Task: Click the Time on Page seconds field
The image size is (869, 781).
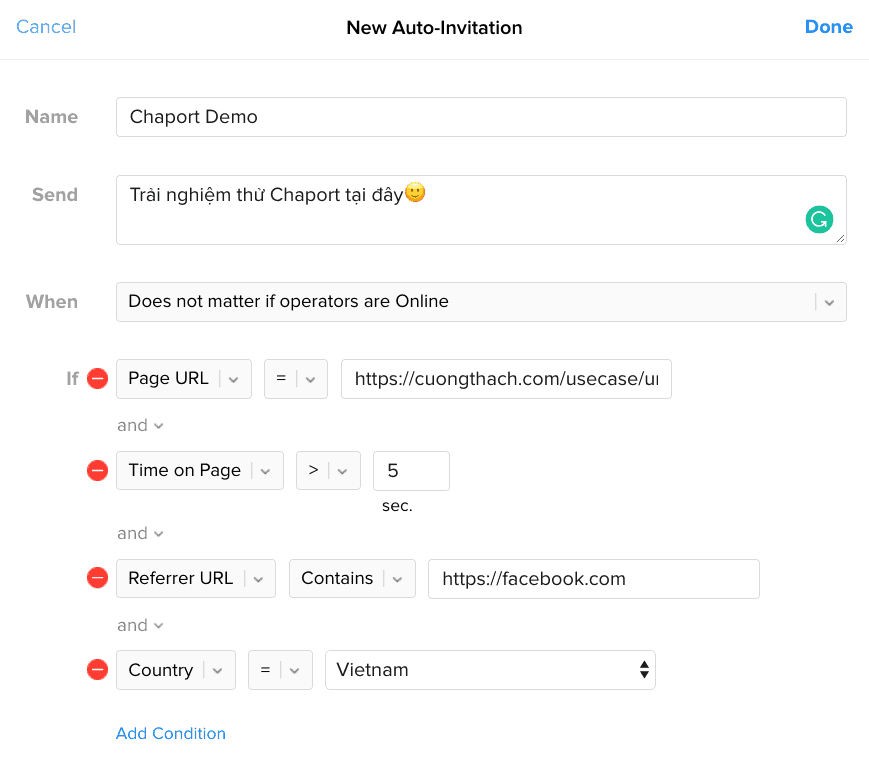Action: pos(411,471)
